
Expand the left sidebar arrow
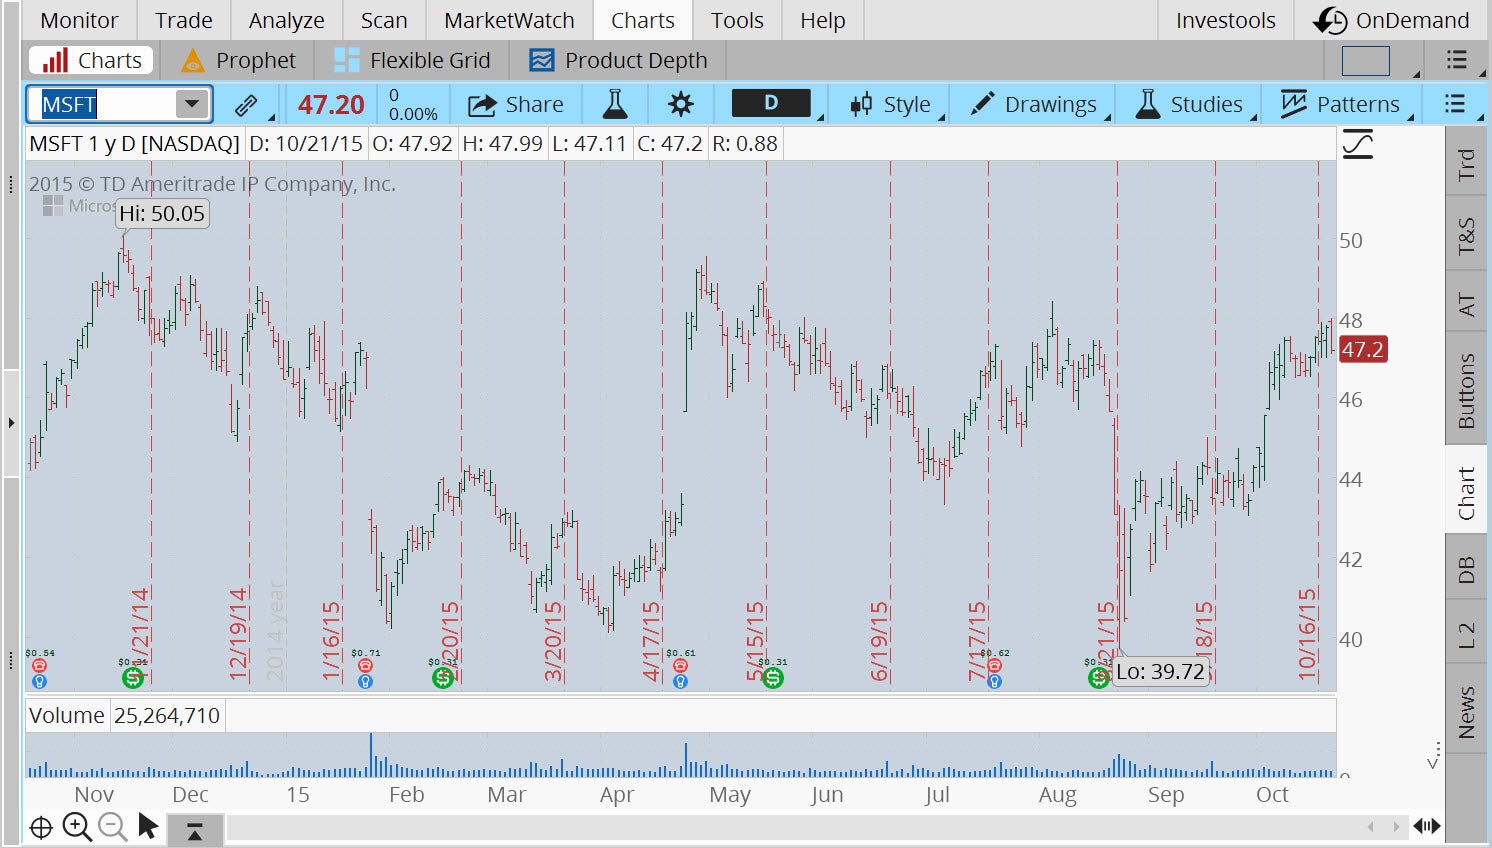pyautogui.click(x=11, y=423)
